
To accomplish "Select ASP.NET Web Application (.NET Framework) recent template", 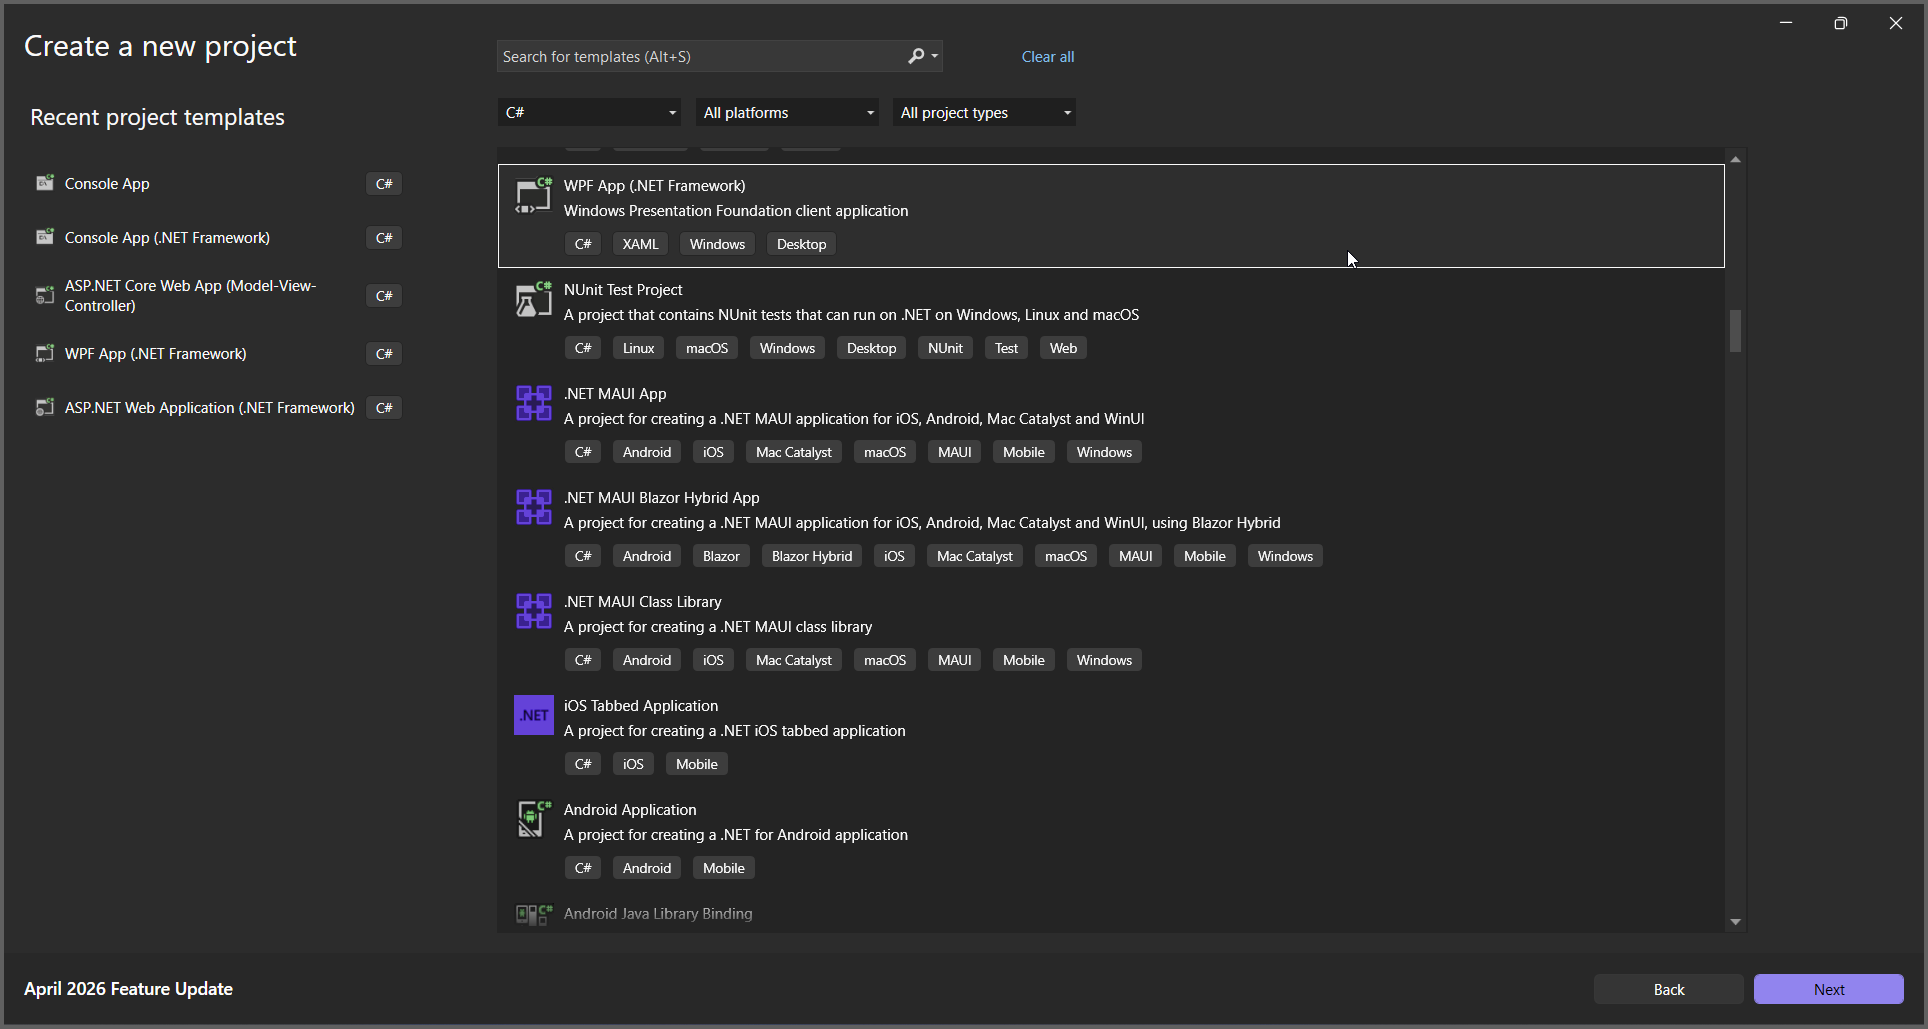I will point(218,407).
